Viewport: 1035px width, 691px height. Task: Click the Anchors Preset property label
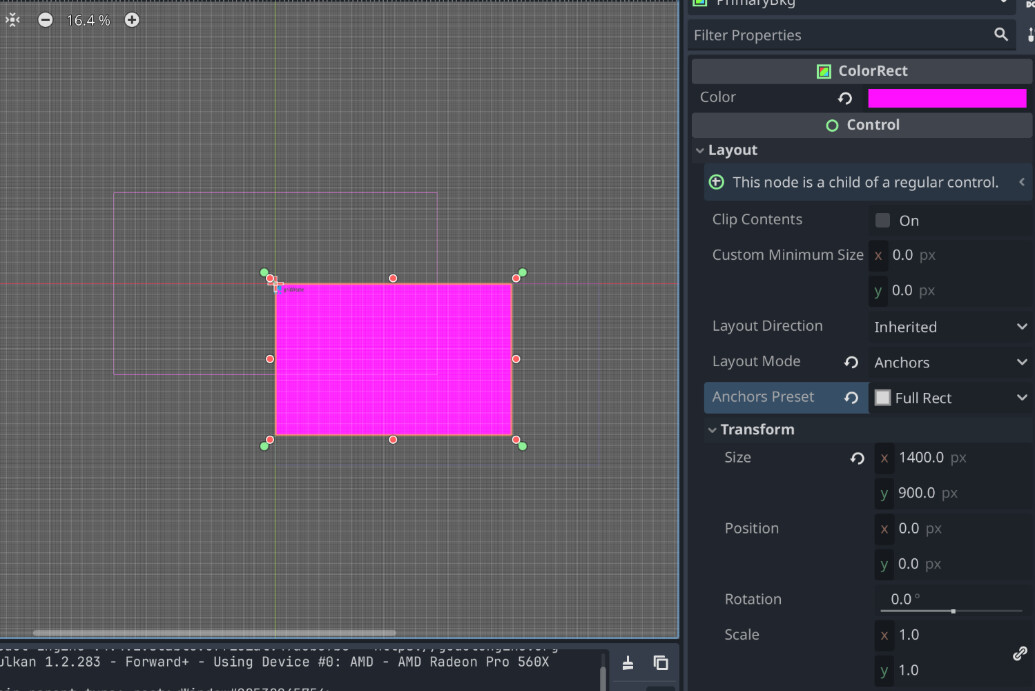click(762, 397)
